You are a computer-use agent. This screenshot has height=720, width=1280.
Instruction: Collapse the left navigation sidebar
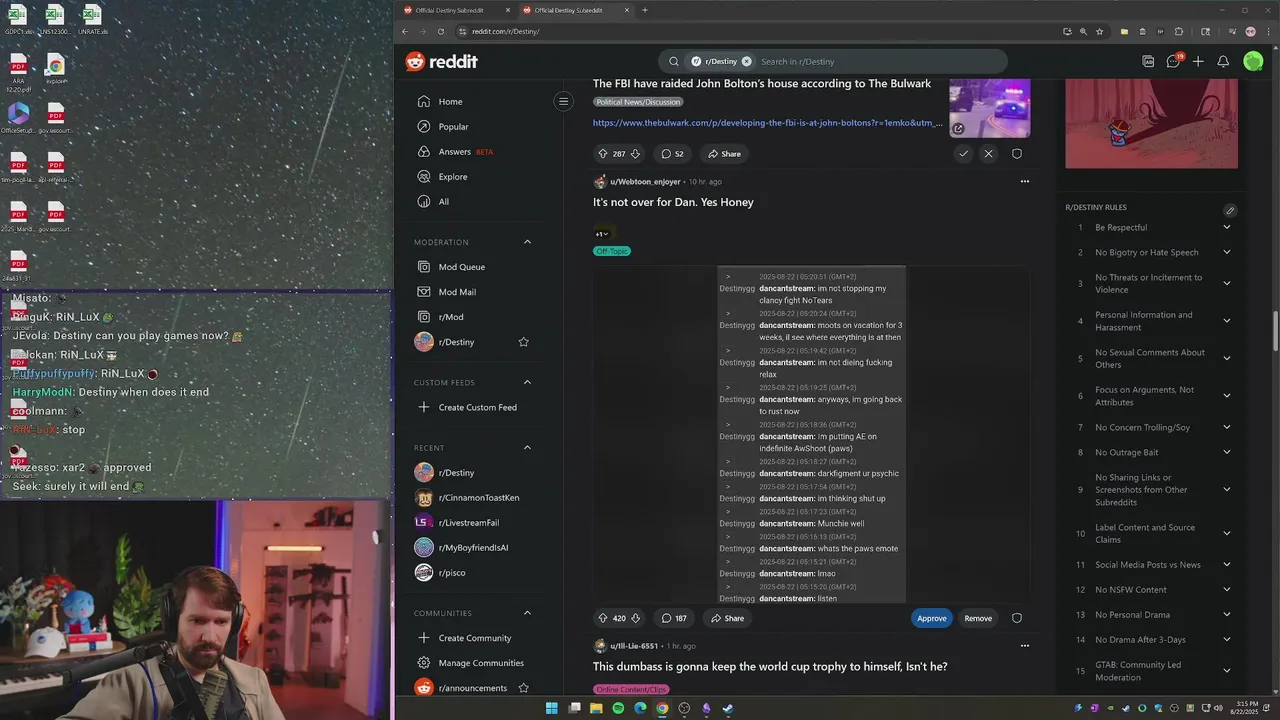[564, 101]
